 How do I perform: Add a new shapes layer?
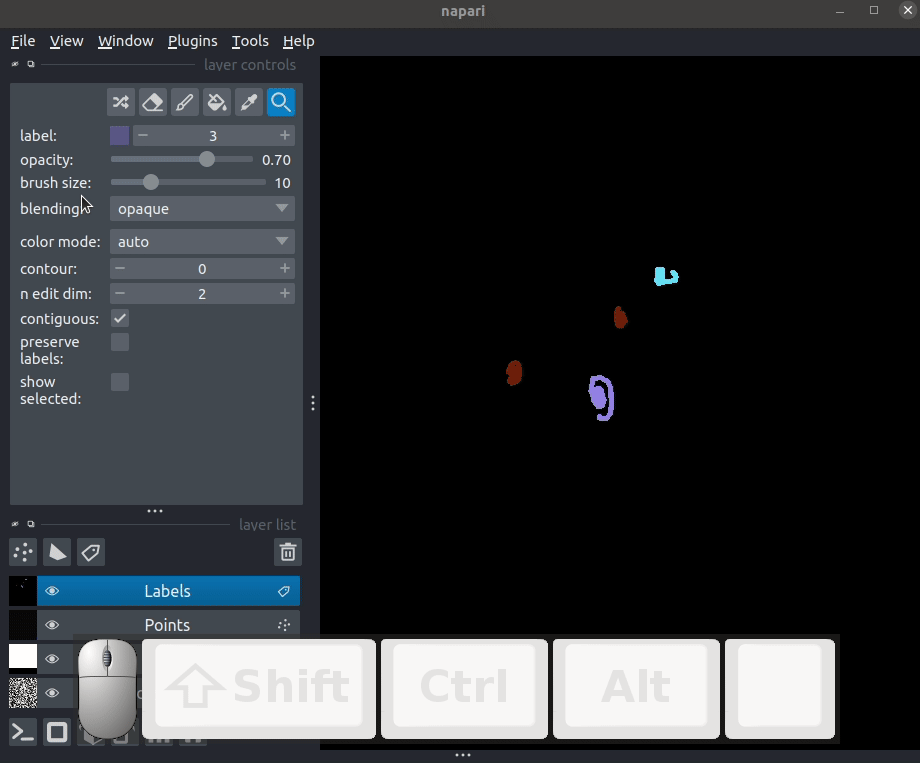tap(57, 552)
